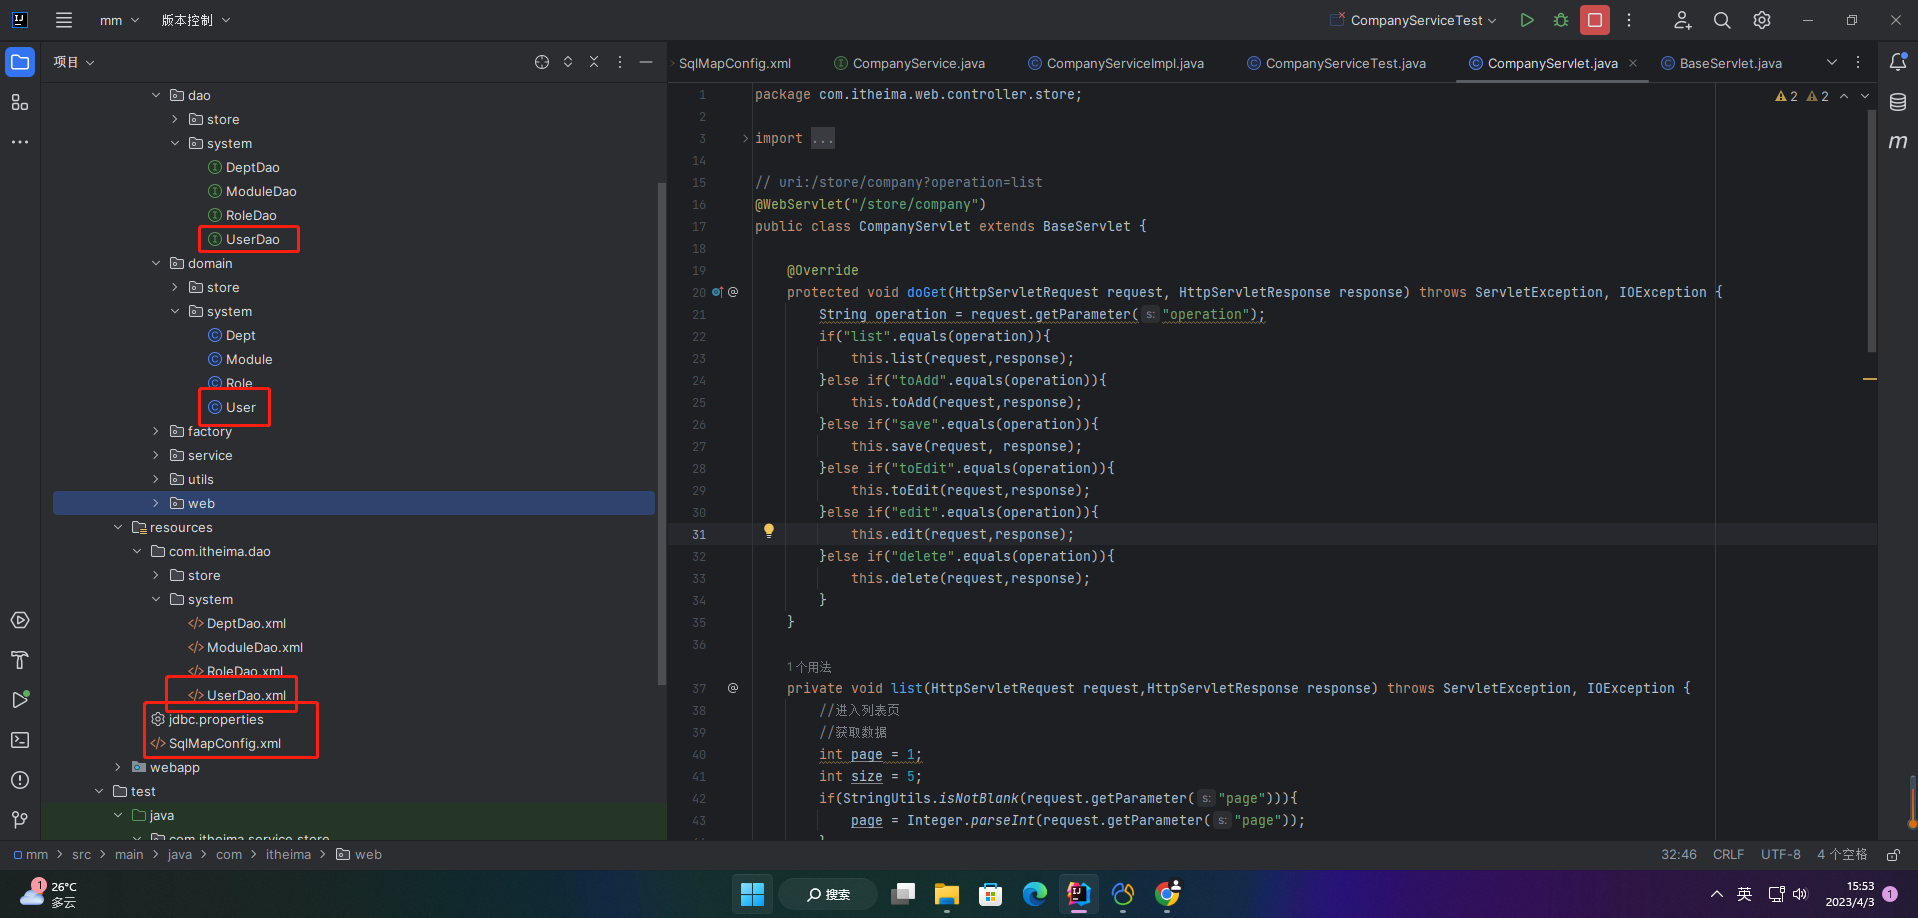
Task: Open the Terminal tool window
Action: [20, 740]
